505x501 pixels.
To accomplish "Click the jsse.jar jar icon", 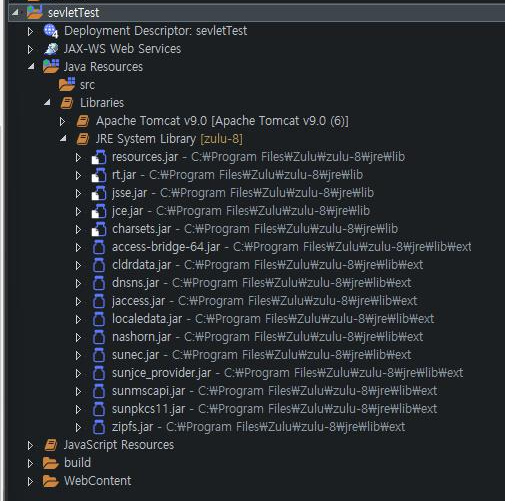I will tap(99, 193).
